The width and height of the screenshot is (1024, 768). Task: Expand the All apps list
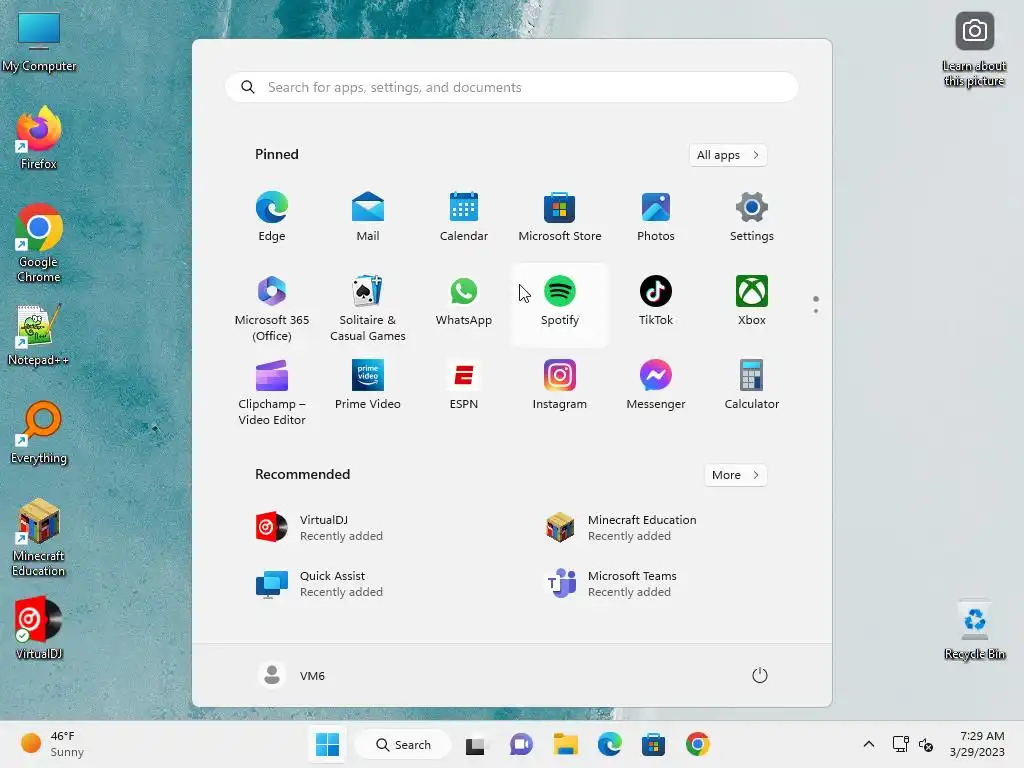(728, 155)
